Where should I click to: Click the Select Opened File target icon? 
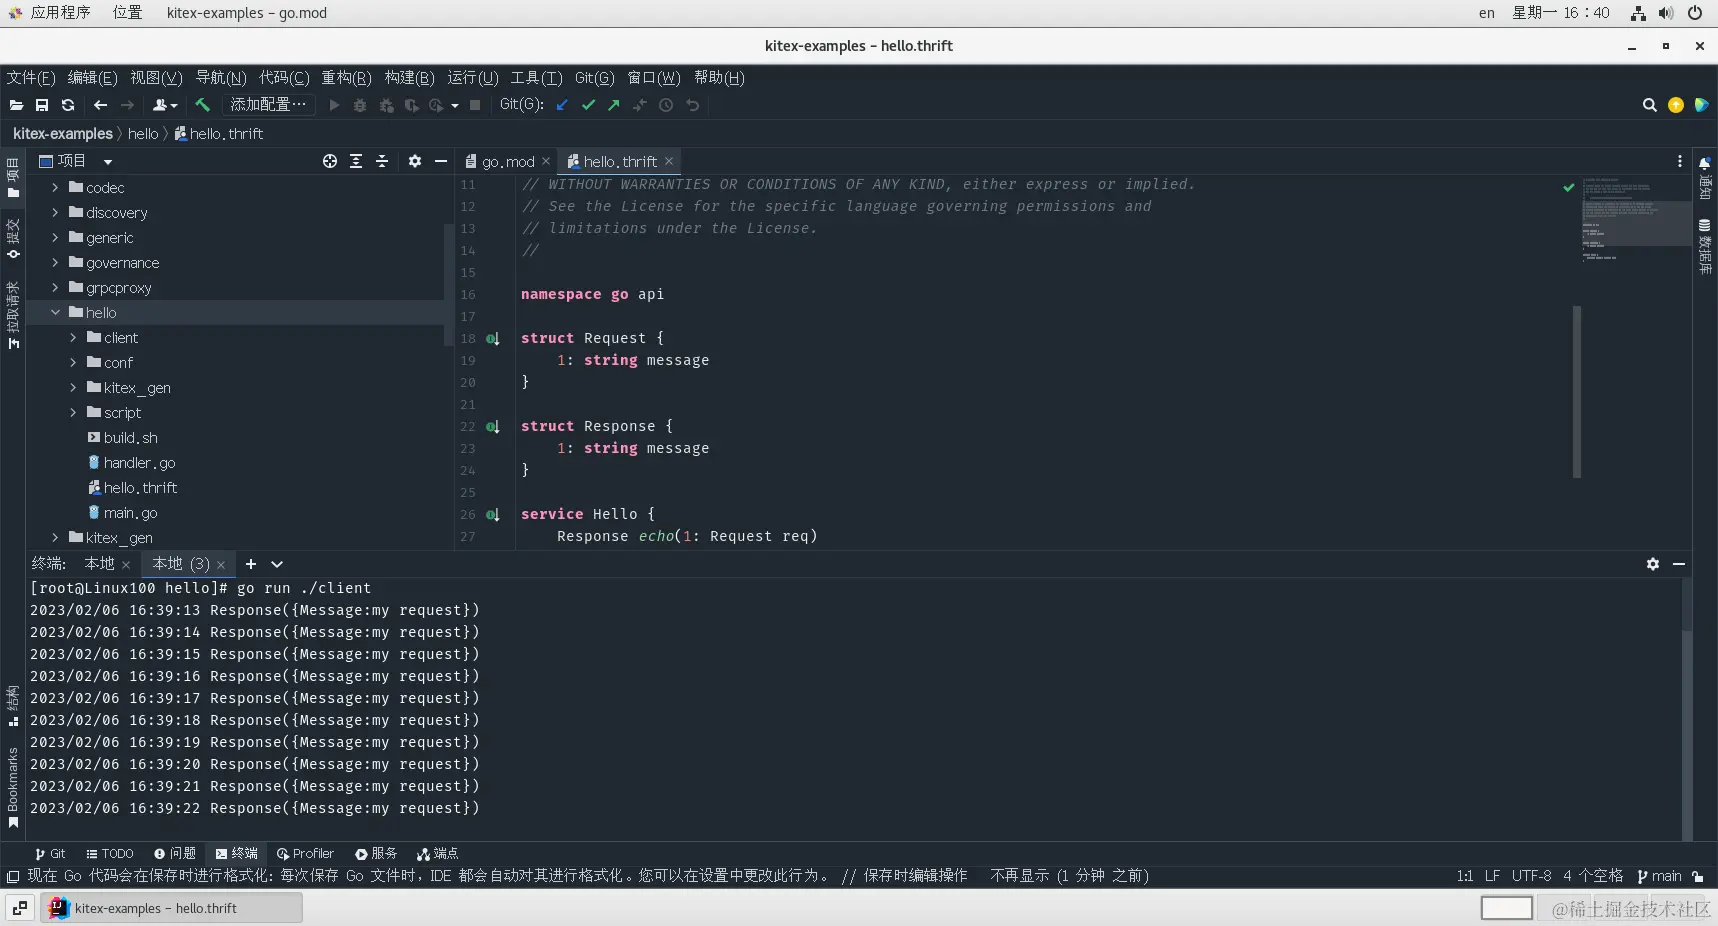(x=330, y=161)
